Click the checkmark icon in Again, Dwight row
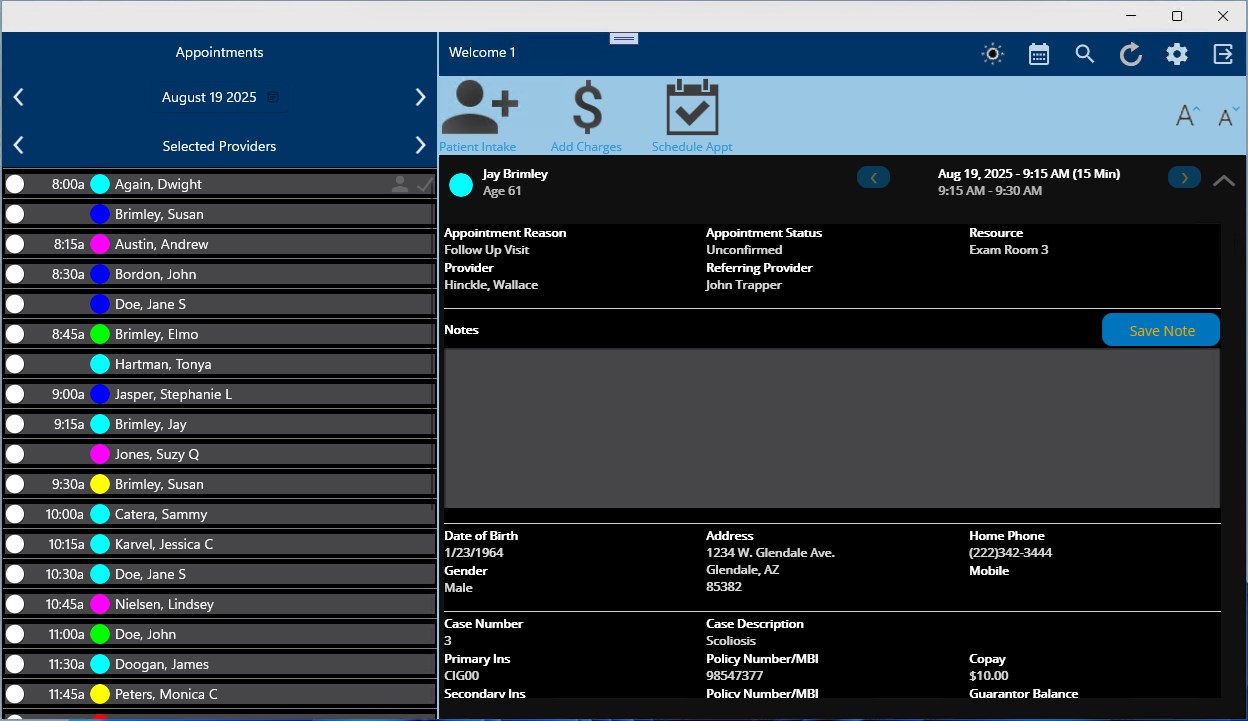Screen dimensions: 1248x721 pyautogui.click(x=425, y=184)
